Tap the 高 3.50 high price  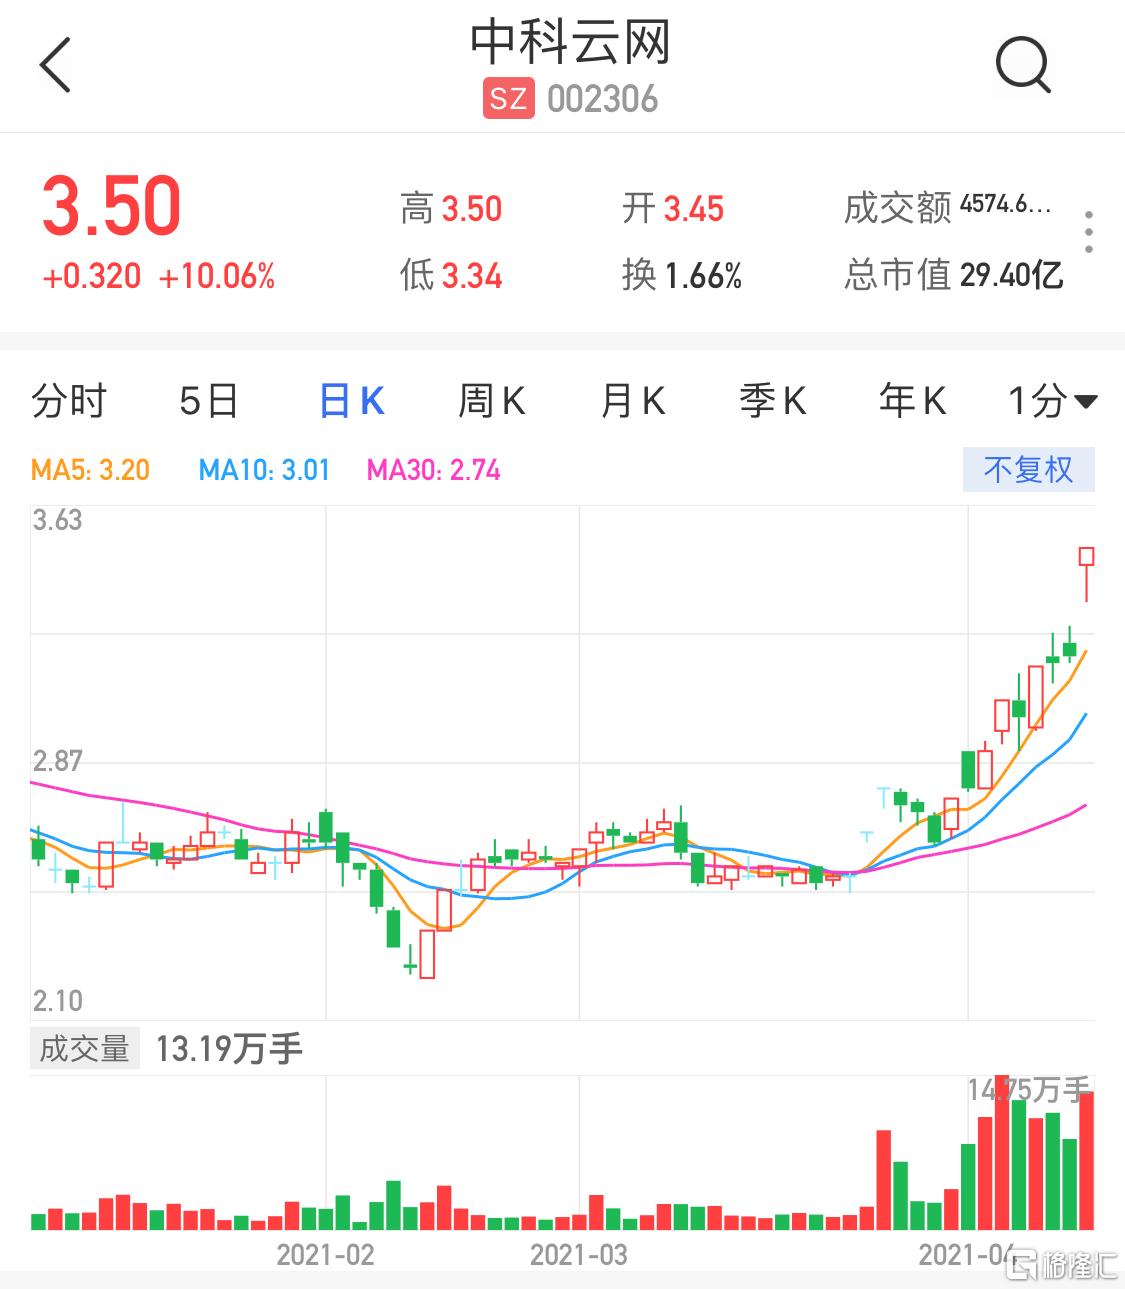point(451,209)
